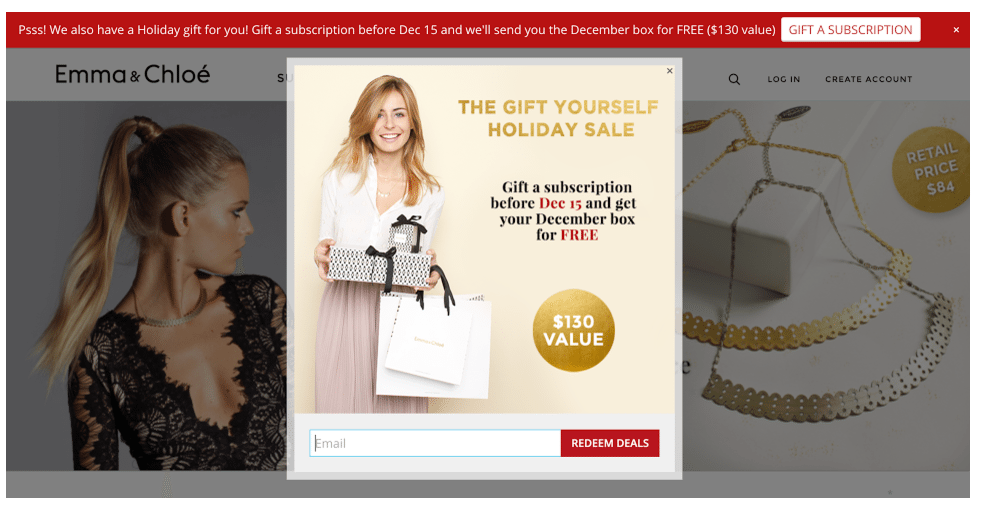The height and width of the screenshot is (510, 982).
Task: Click the Emma & Chloé logo
Action: 132,75
